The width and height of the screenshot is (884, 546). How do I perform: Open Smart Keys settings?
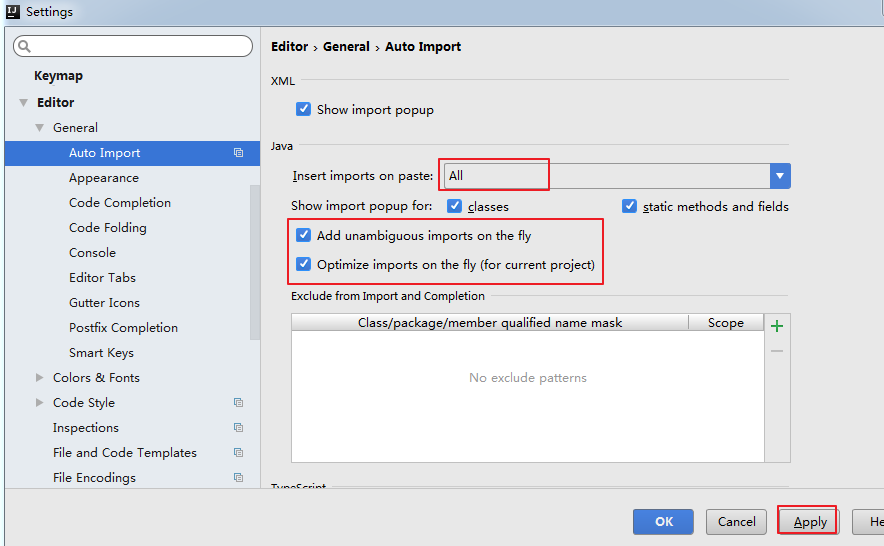pyautogui.click(x=101, y=353)
